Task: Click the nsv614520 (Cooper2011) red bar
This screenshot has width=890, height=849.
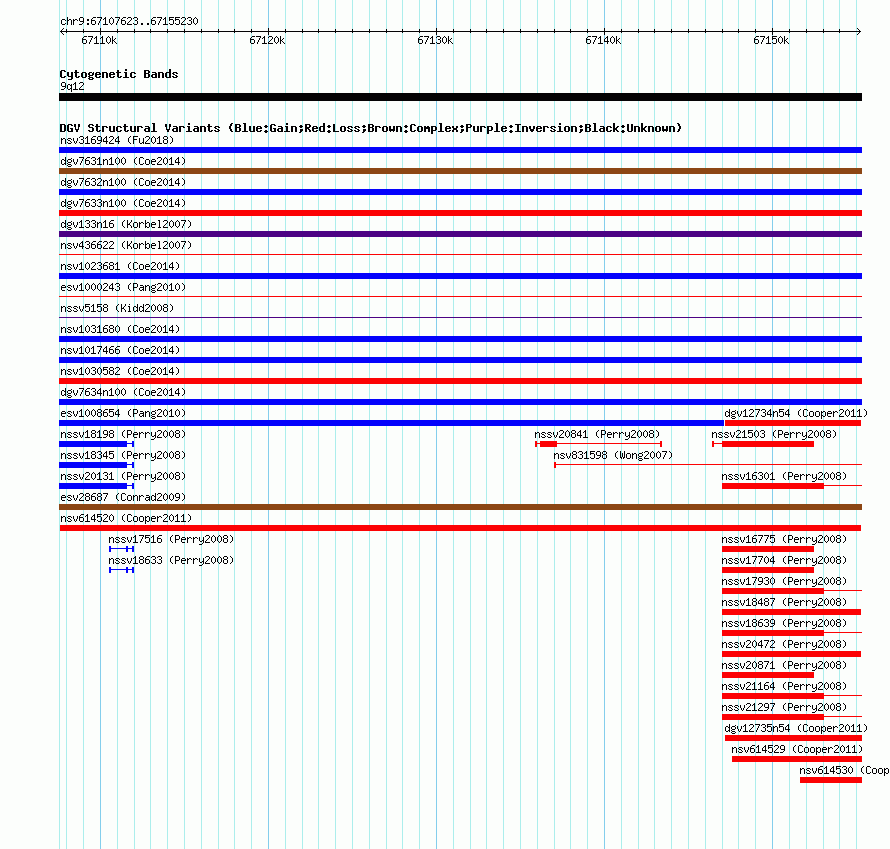Action: [460, 528]
